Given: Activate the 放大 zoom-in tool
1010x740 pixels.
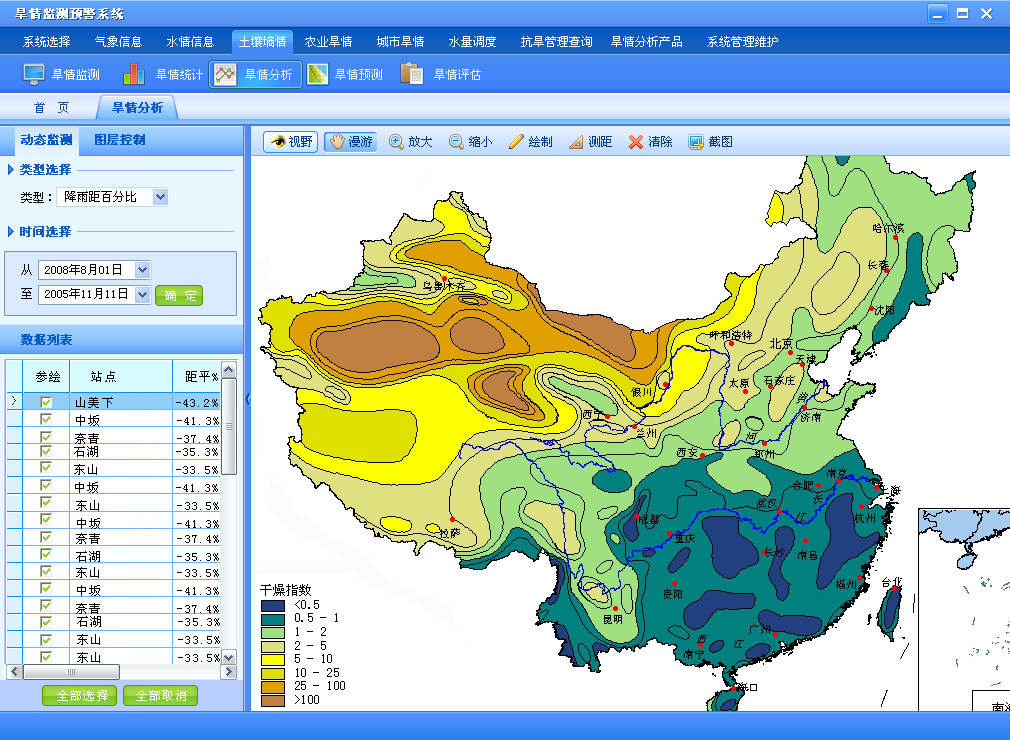Looking at the screenshot, I should (x=410, y=142).
